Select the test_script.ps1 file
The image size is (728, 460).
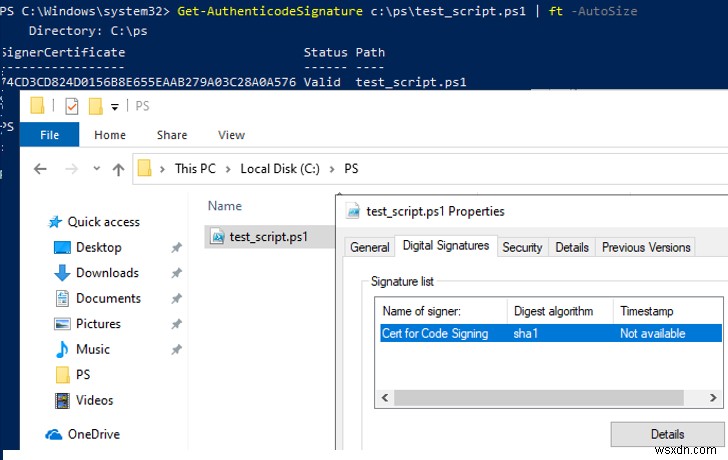[x=269, y=237]
